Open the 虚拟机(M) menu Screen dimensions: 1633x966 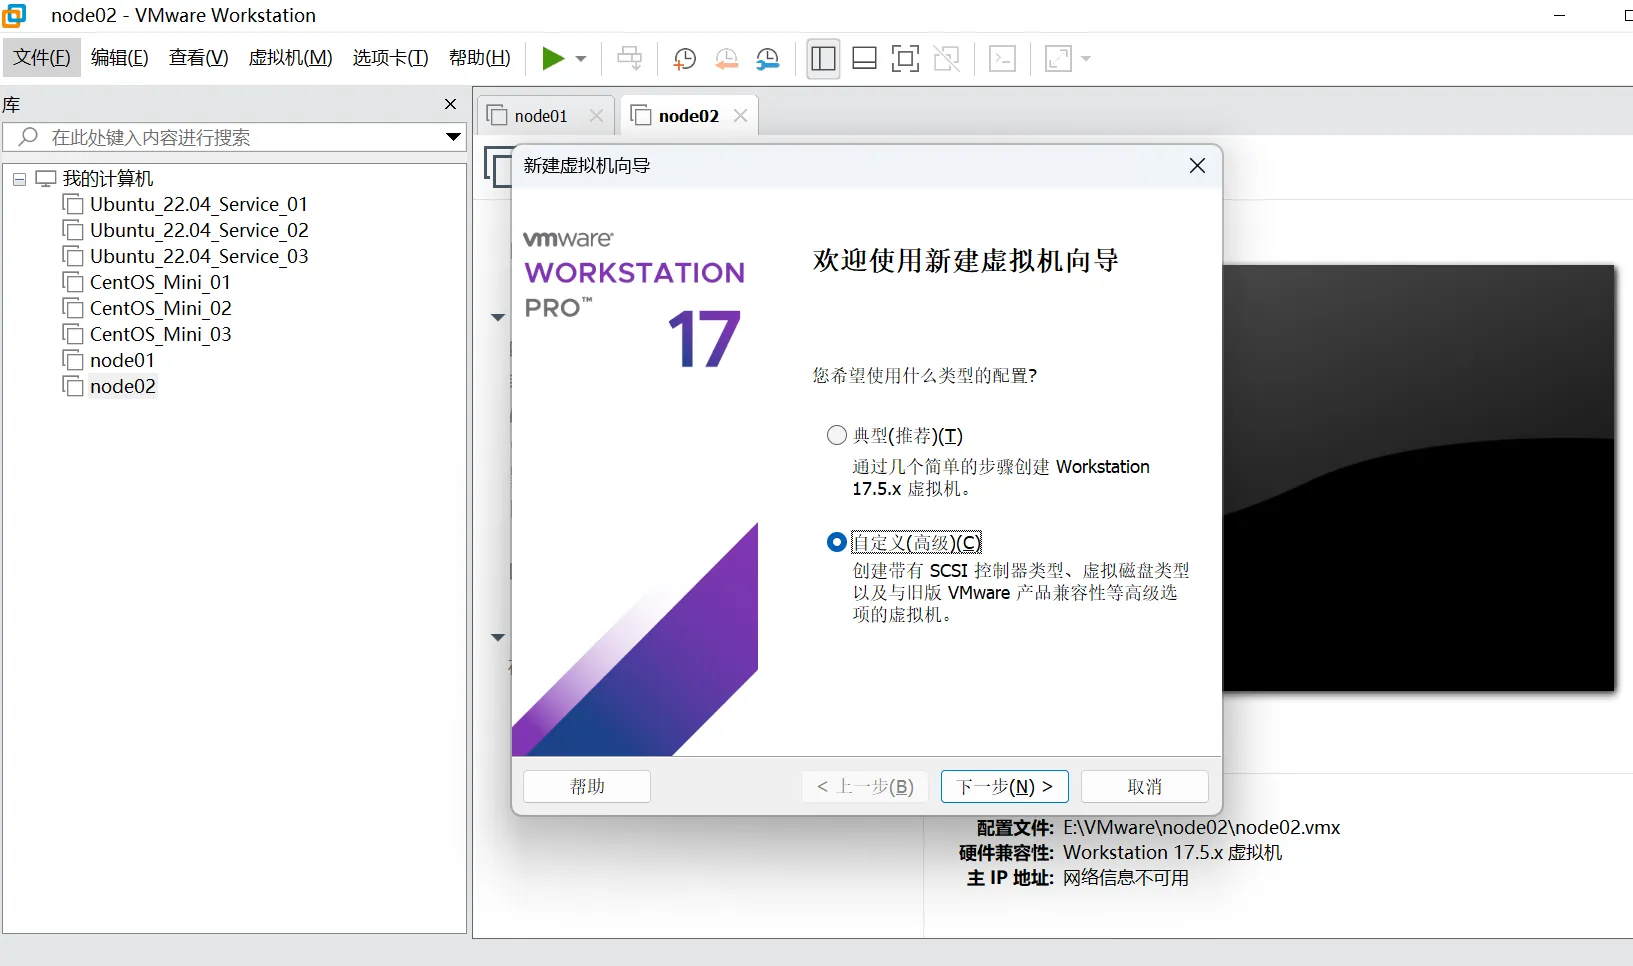(290, 58)
